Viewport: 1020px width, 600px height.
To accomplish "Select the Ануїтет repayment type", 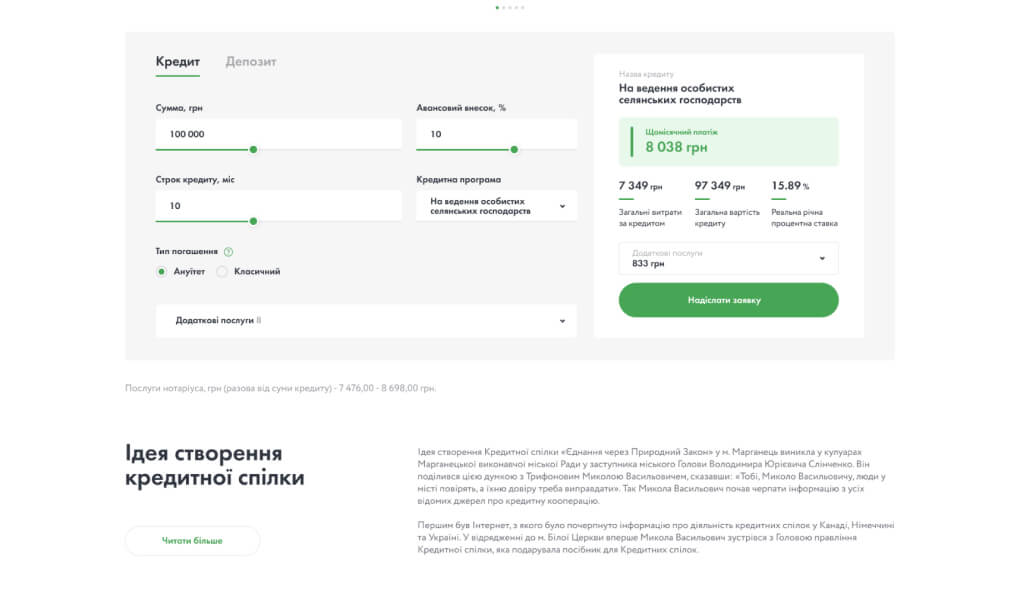I will pyautogui.click(x=161, y=271).
